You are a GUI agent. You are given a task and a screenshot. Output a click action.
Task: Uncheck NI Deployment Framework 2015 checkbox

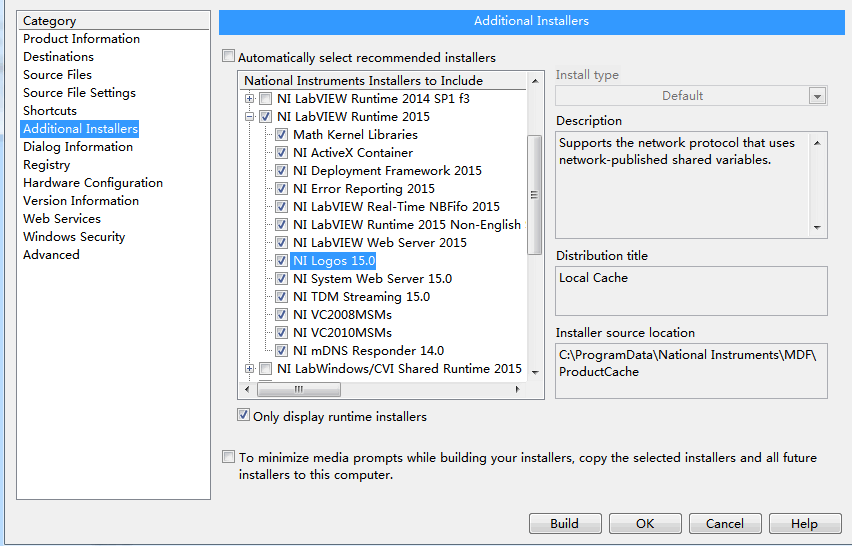[x=281, y=171]
